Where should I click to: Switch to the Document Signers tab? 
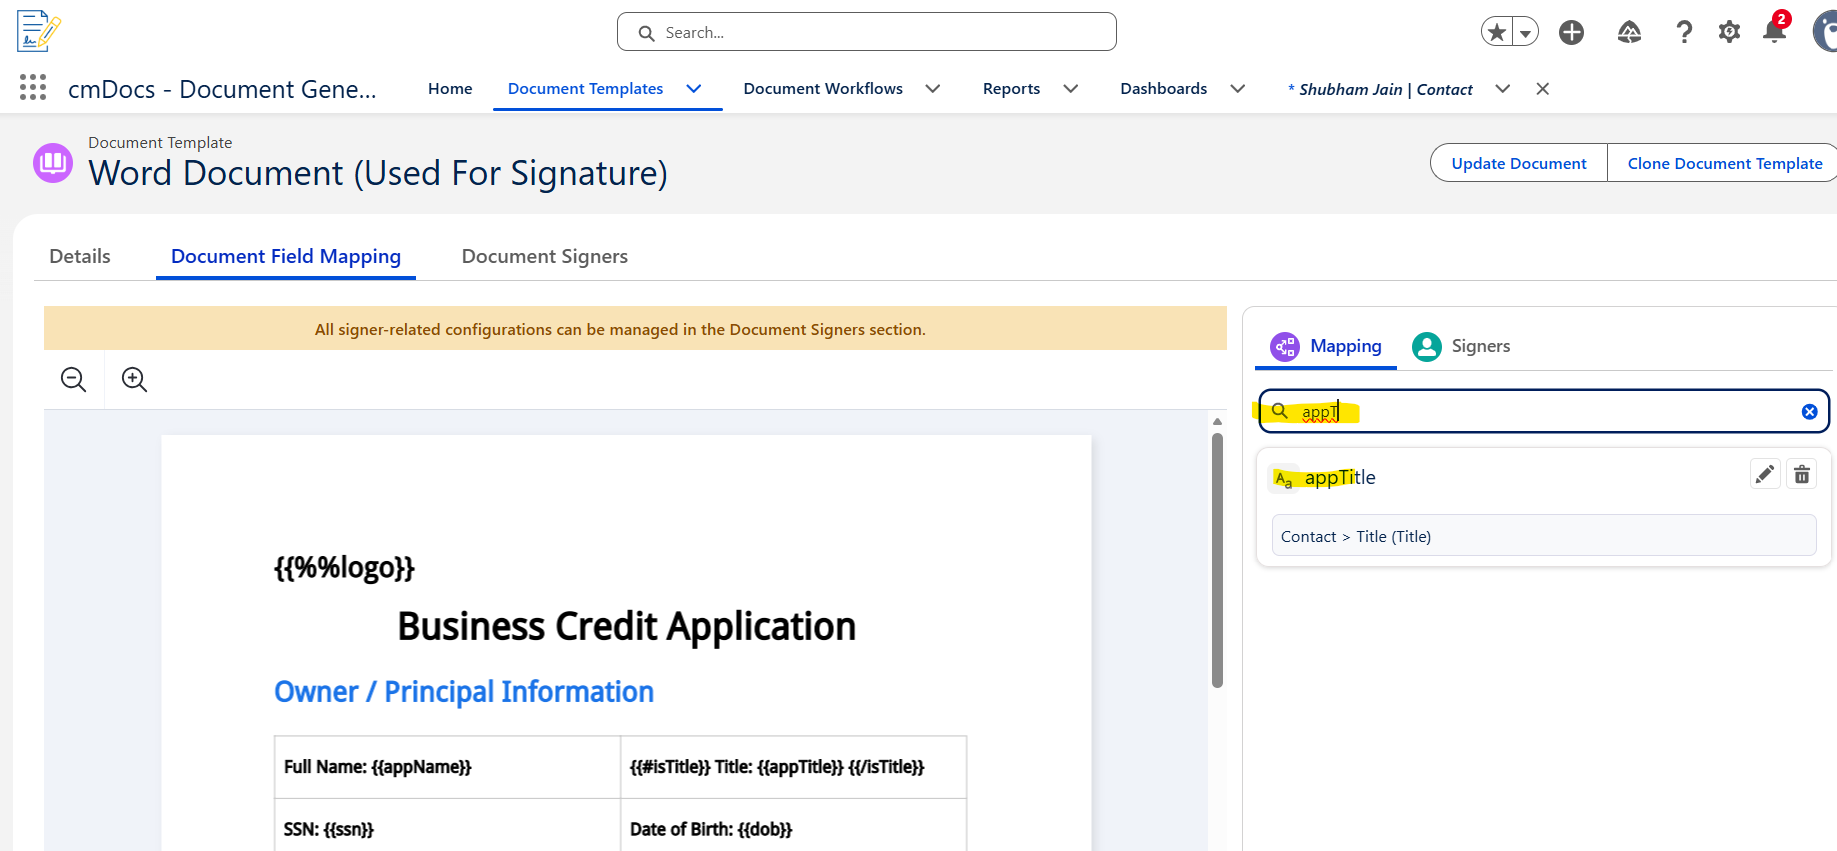coord(545,256)
